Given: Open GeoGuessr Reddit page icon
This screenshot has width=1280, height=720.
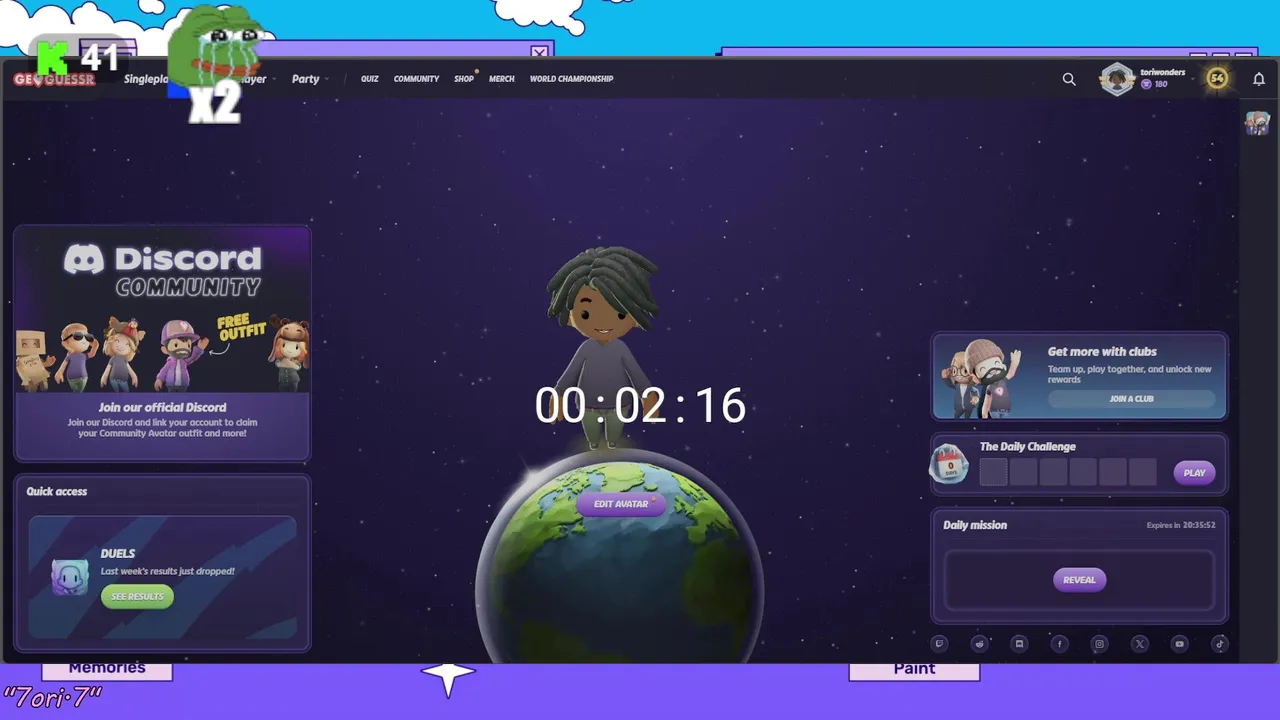Looking at the screenshot, I should click(979, 644).
